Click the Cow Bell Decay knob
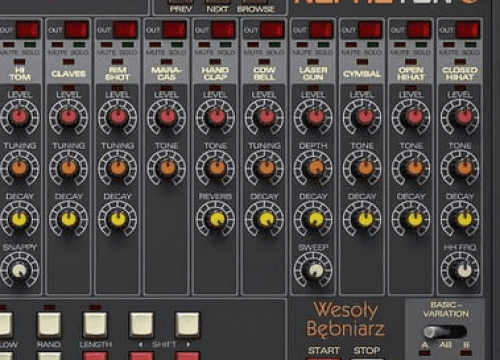The image size is (500, 360). click(x=264, y=219)
